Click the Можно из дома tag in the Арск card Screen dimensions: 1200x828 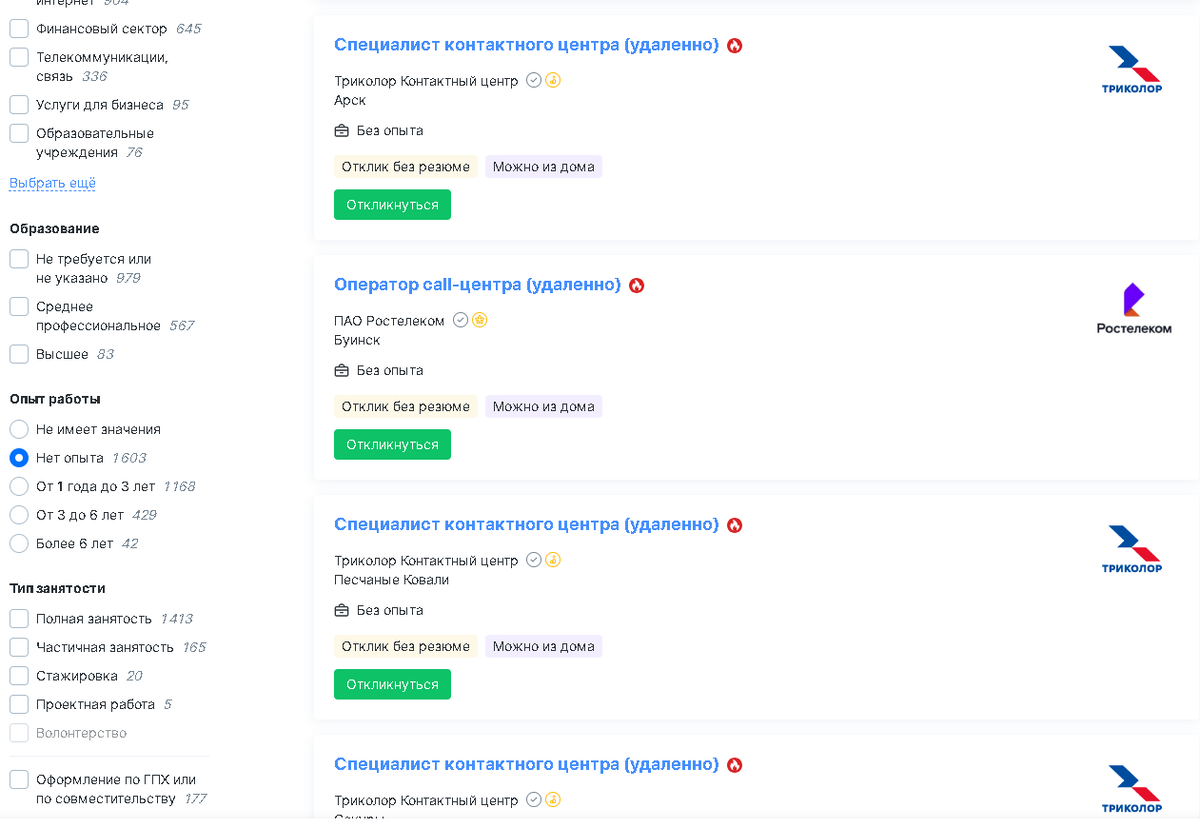(543, 168)
